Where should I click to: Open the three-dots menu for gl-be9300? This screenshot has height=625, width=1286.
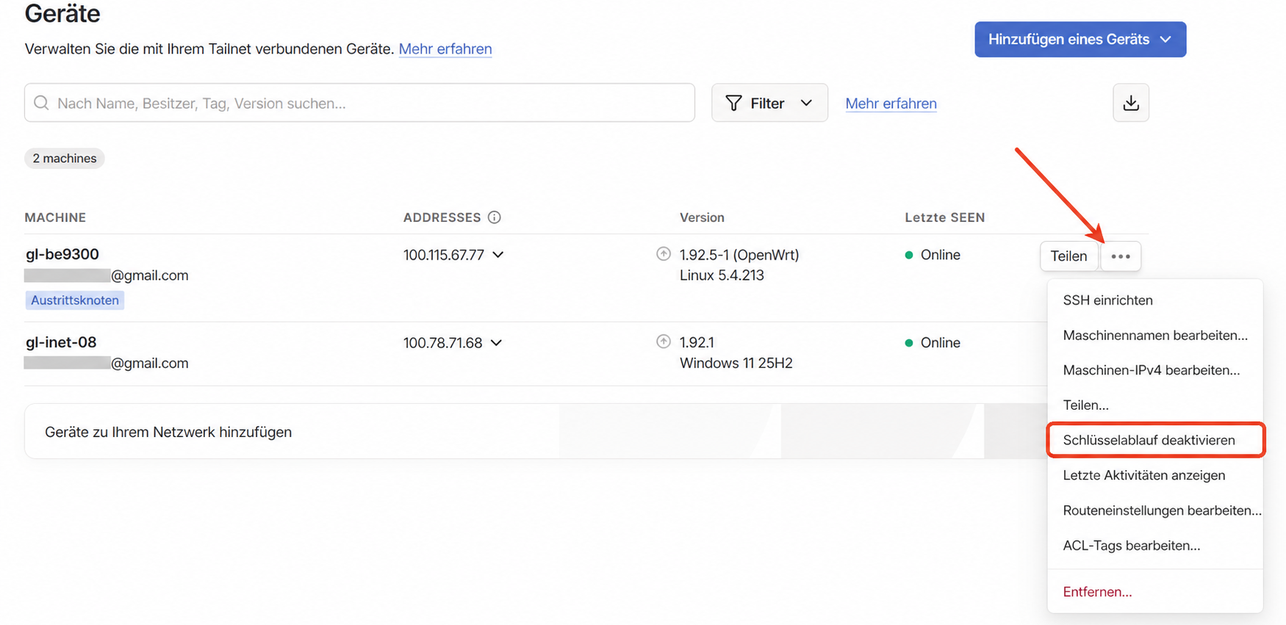(x=1121, y=257)
